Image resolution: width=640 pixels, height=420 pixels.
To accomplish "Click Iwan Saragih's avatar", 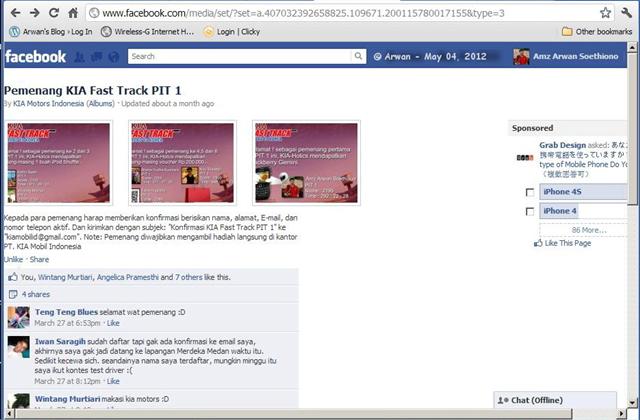I will (x=19, y=347).
